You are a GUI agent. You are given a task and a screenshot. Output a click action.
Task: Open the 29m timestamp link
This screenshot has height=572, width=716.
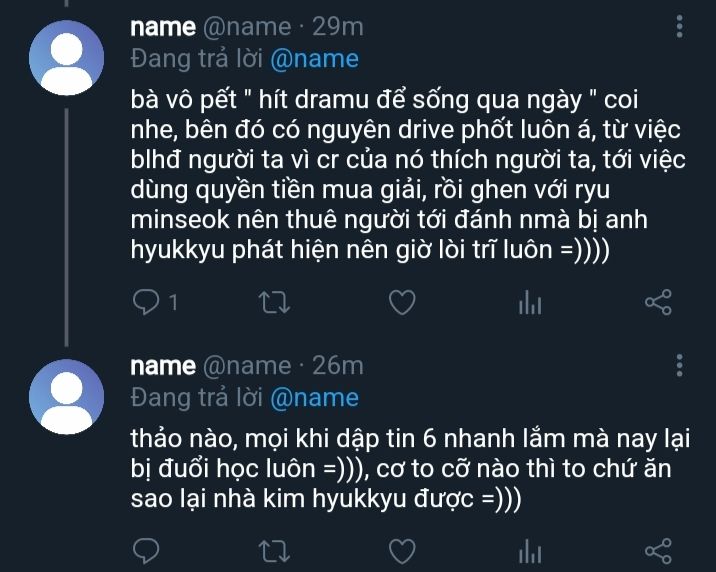[337, 27]
